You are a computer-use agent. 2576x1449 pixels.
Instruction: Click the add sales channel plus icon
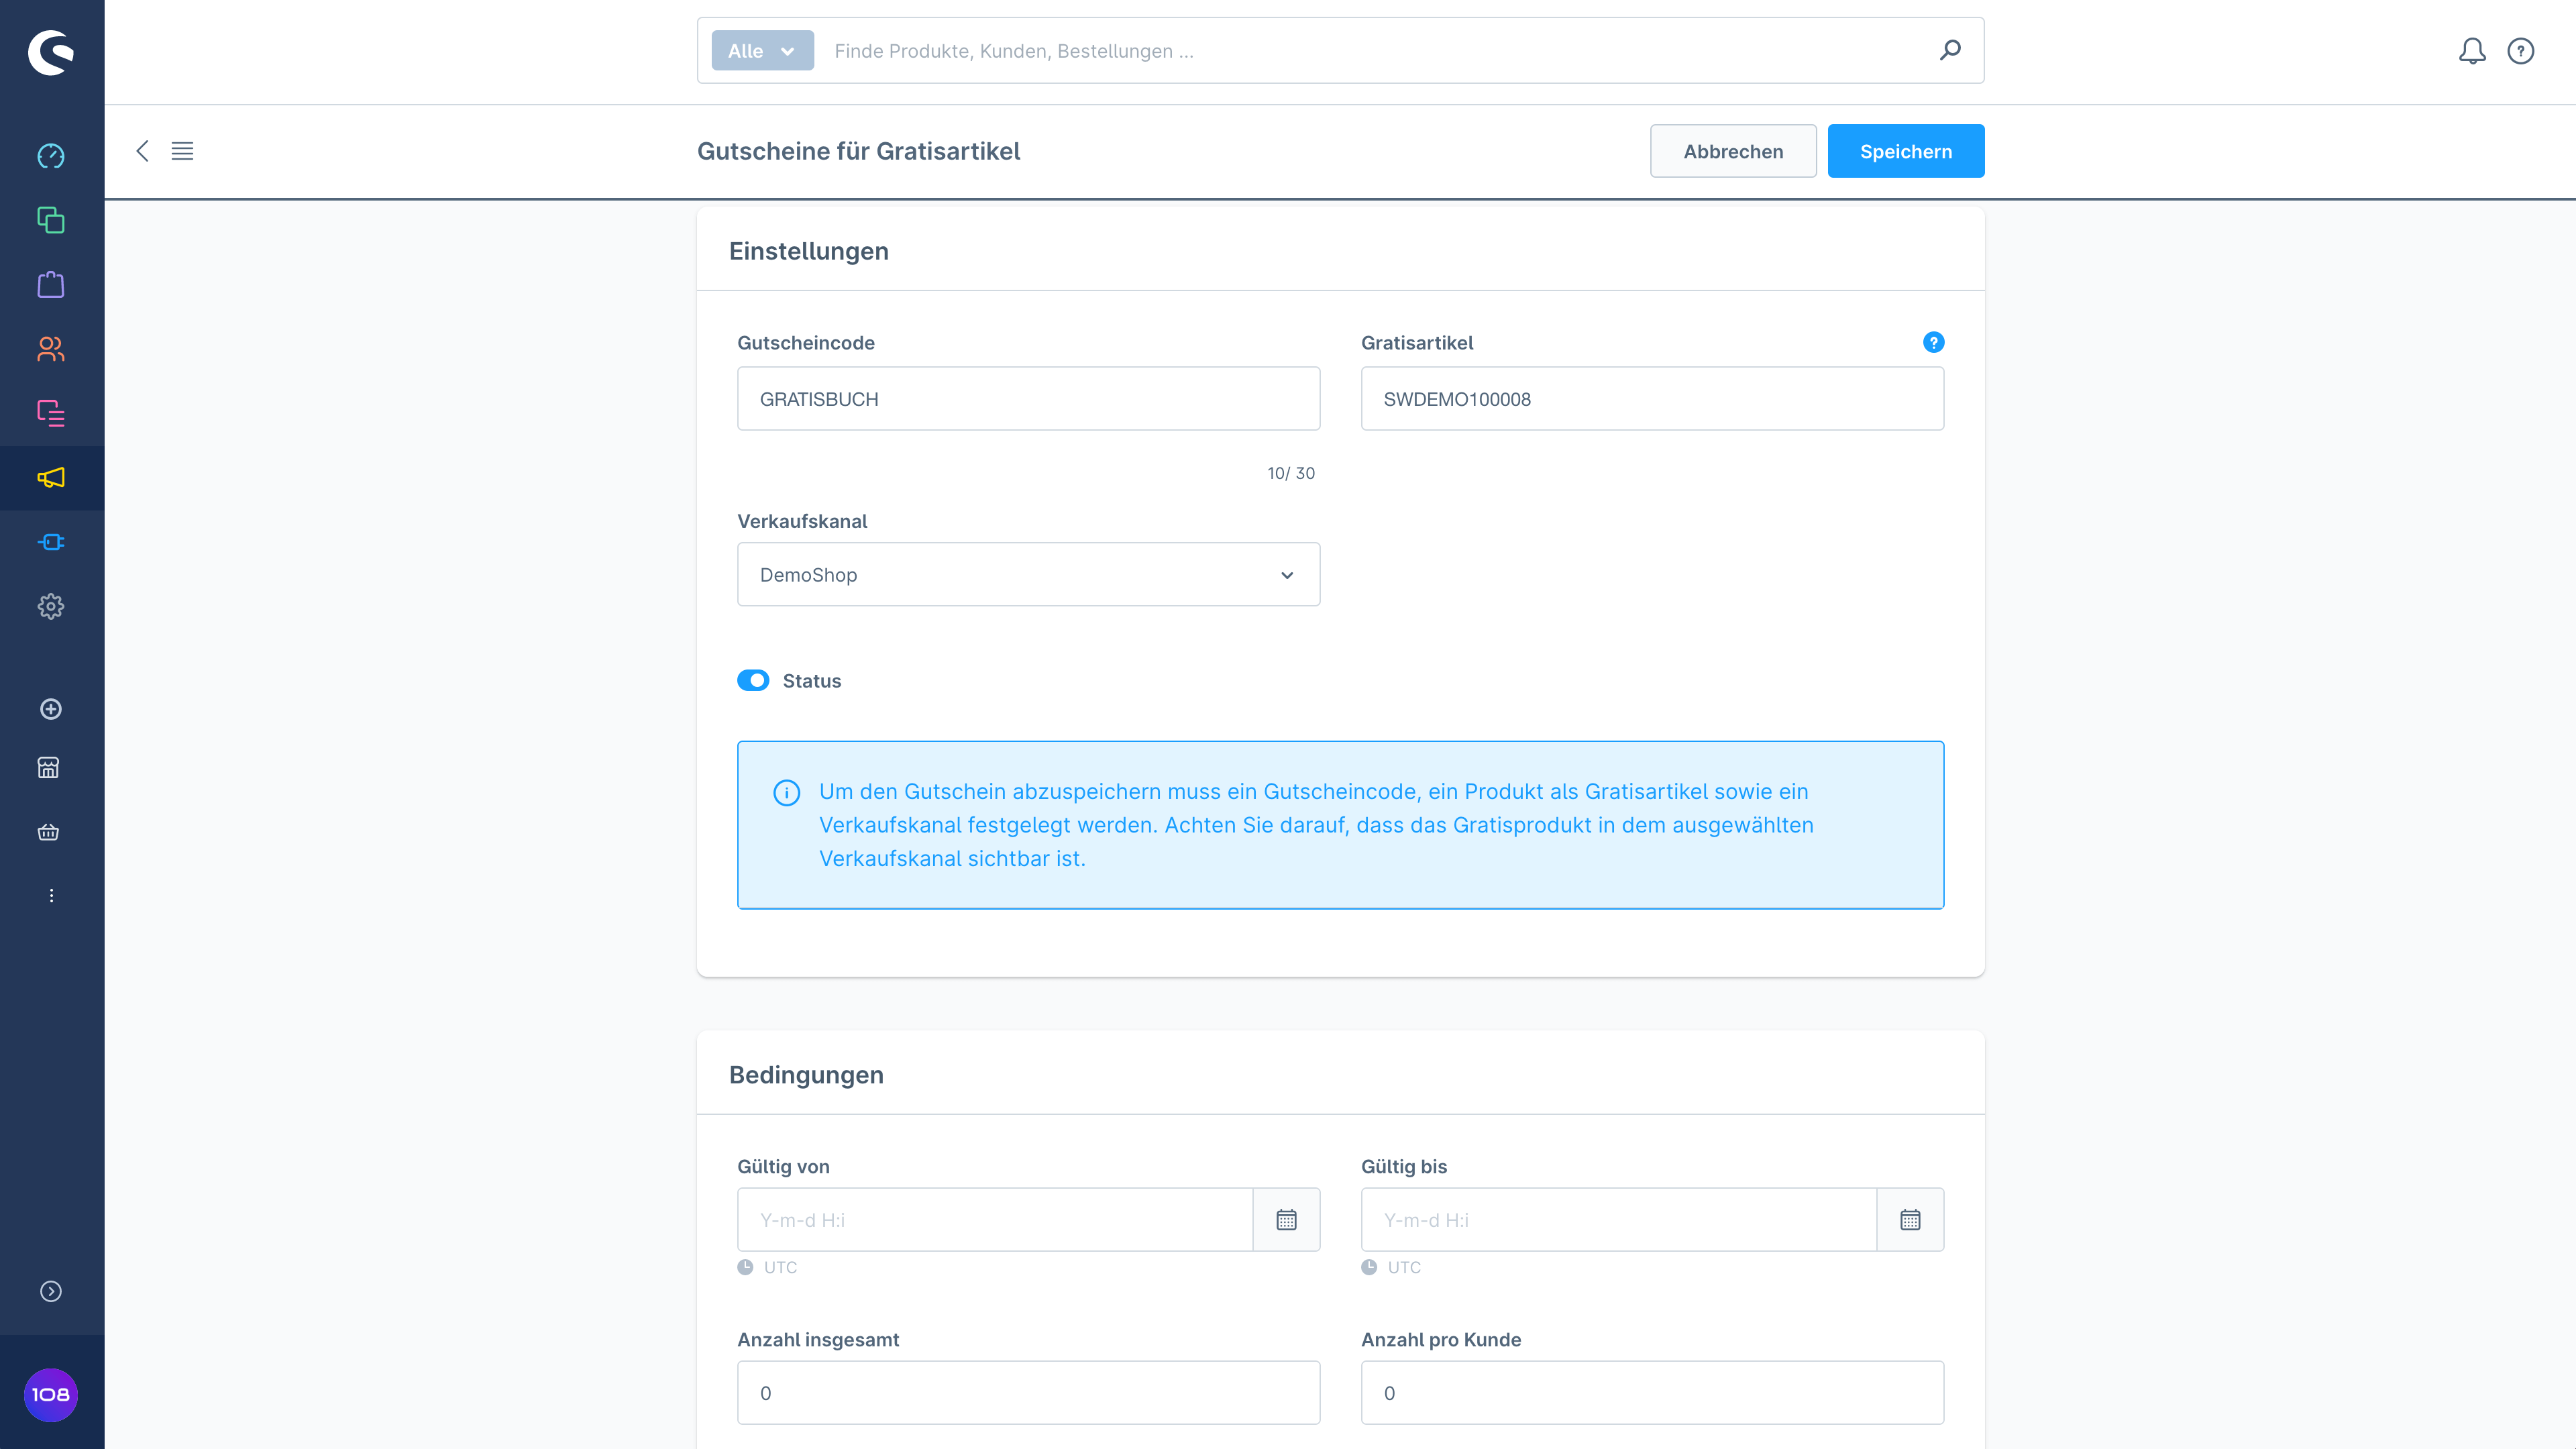click(51, 709)
